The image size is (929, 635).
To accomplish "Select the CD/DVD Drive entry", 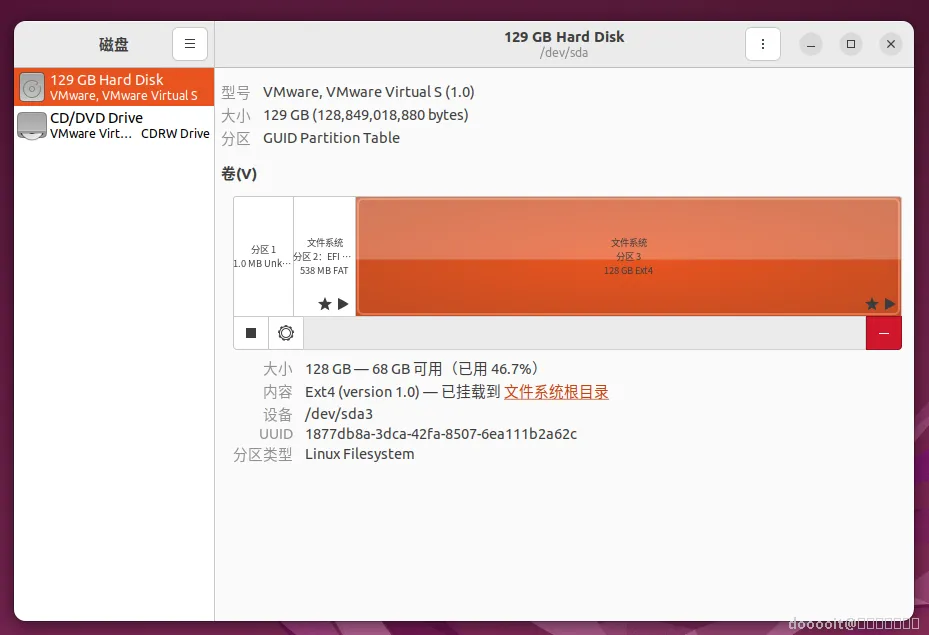I will point(114,125).
